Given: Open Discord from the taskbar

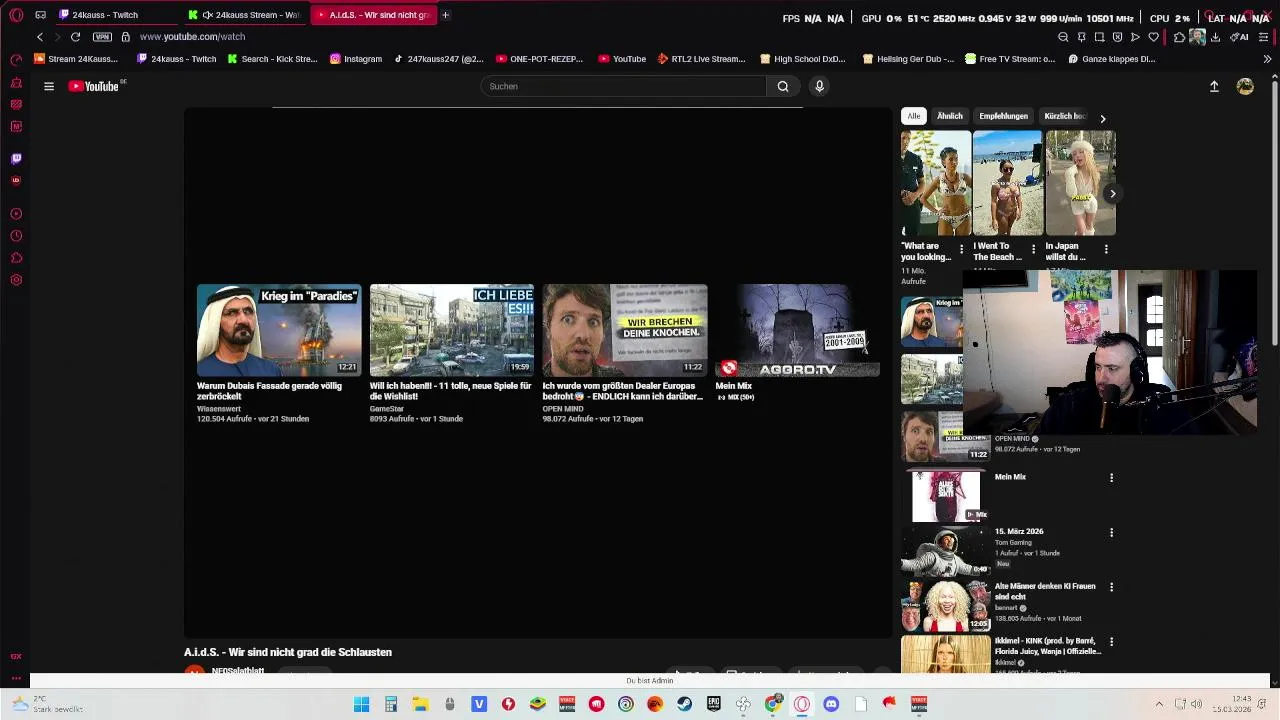Looking at the screenshot, I should 831,705.
